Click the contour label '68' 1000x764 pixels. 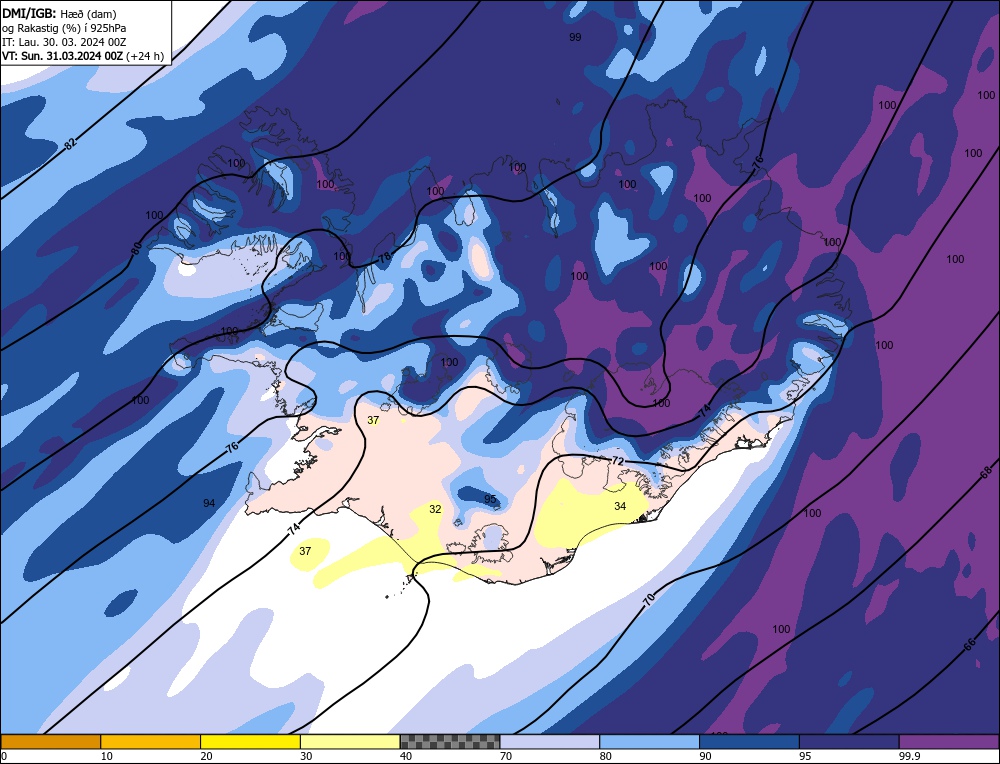tap(986, 473)
